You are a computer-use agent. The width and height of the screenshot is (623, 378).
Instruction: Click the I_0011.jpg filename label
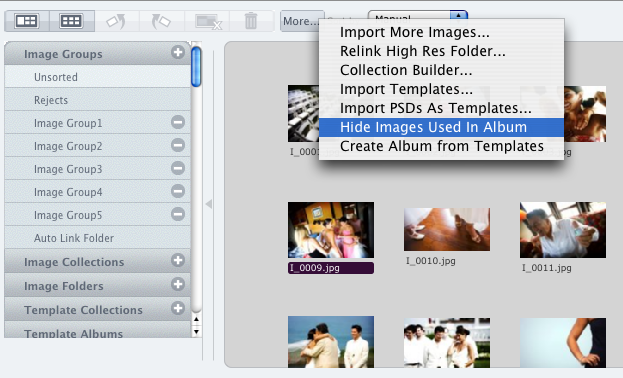pyautogui.click(x=547, y=268)
